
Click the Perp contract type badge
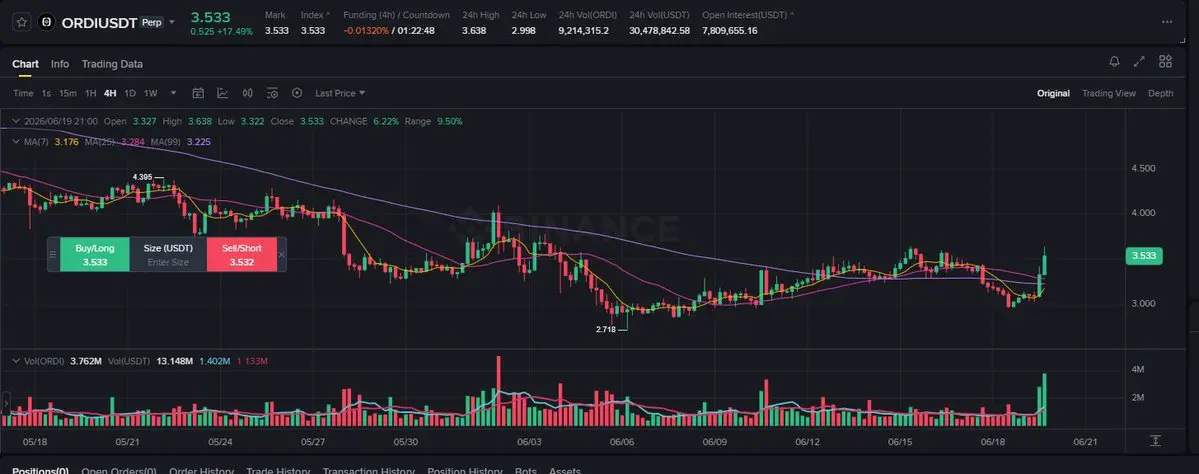[152, 23]
